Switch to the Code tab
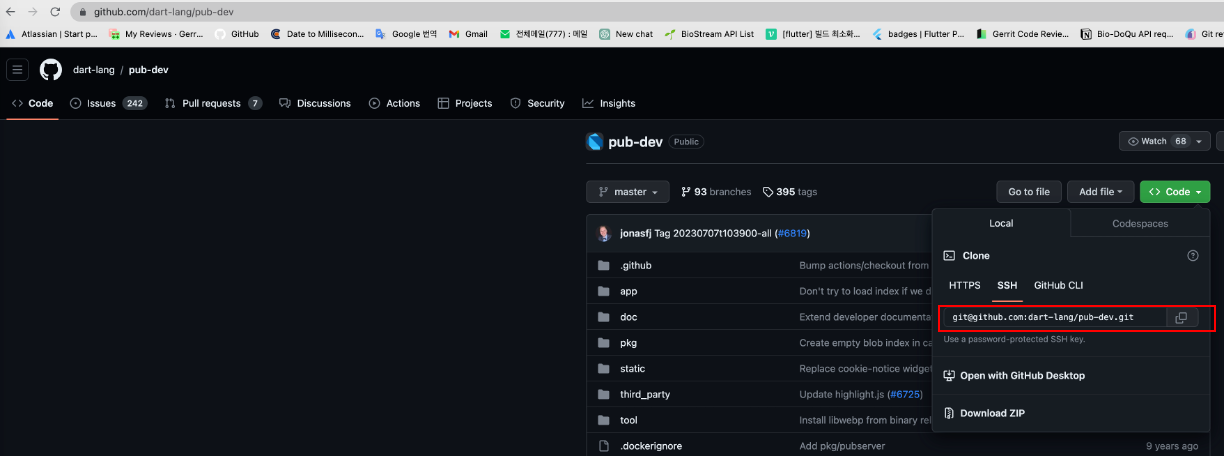Image resolution: width=1224 pixels, height=456 pixels. 33,103
